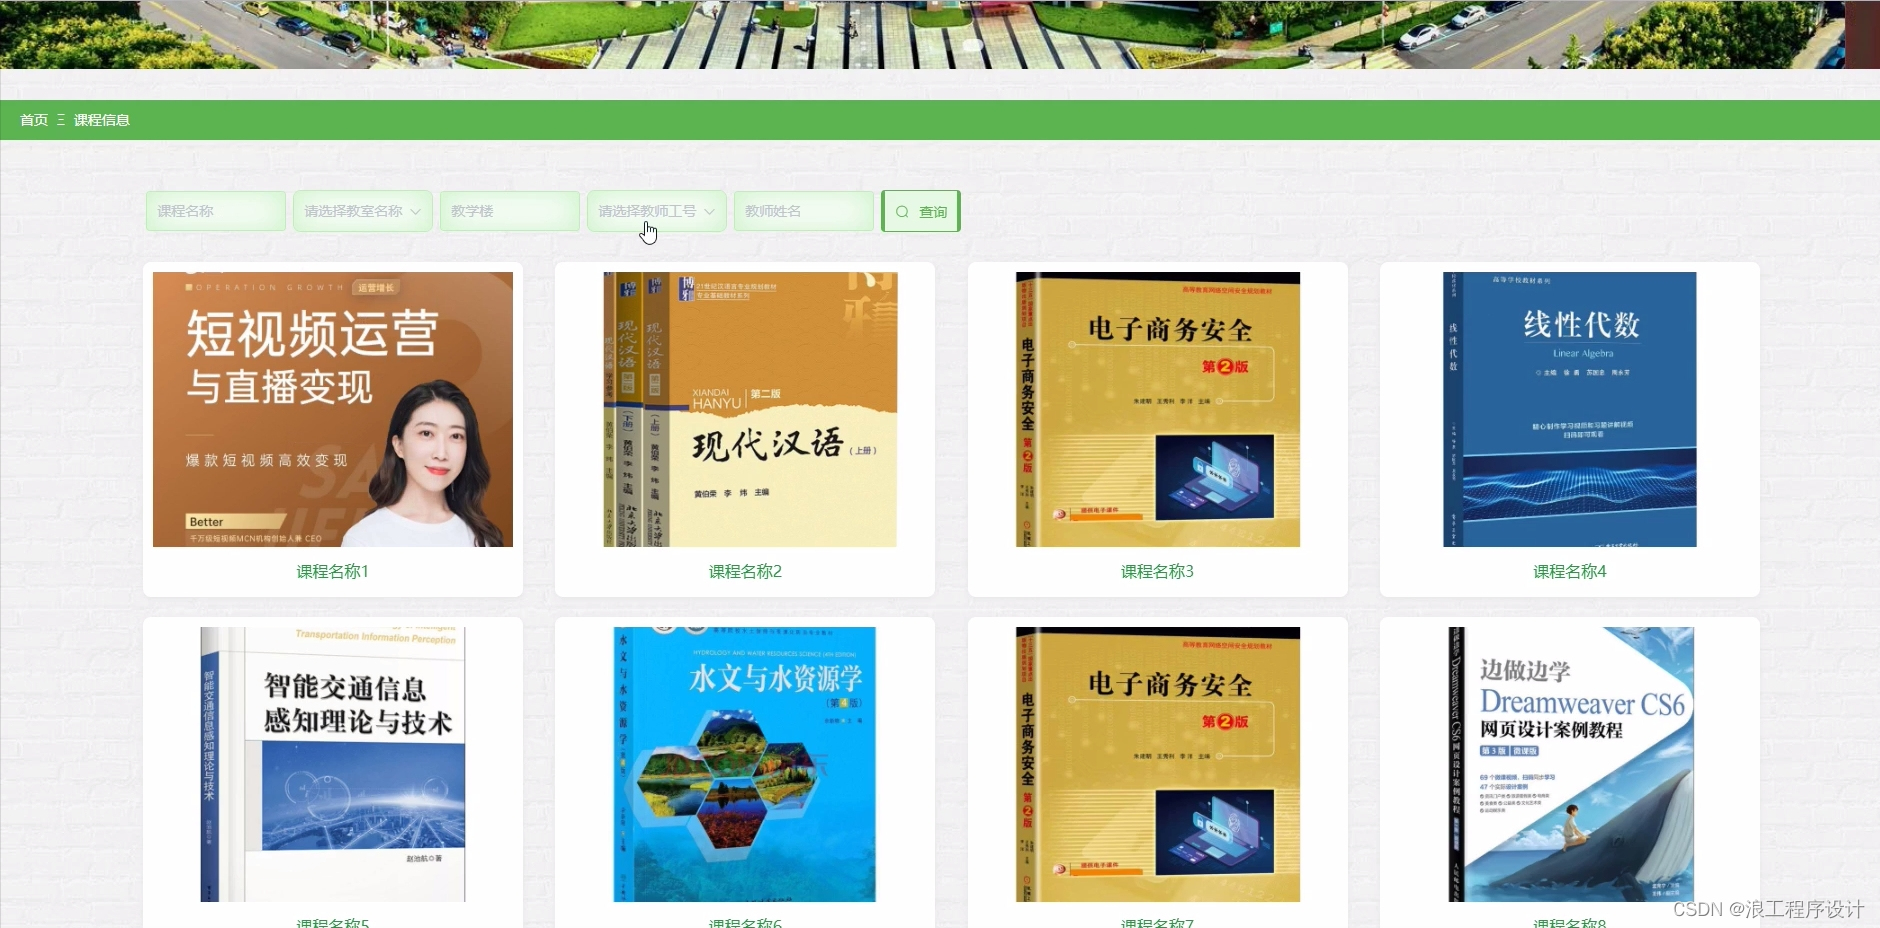The width and height of the screenshot is (1880, 928).
Task: Open the 线性代数 book cover
Action: click(1570, 409)
